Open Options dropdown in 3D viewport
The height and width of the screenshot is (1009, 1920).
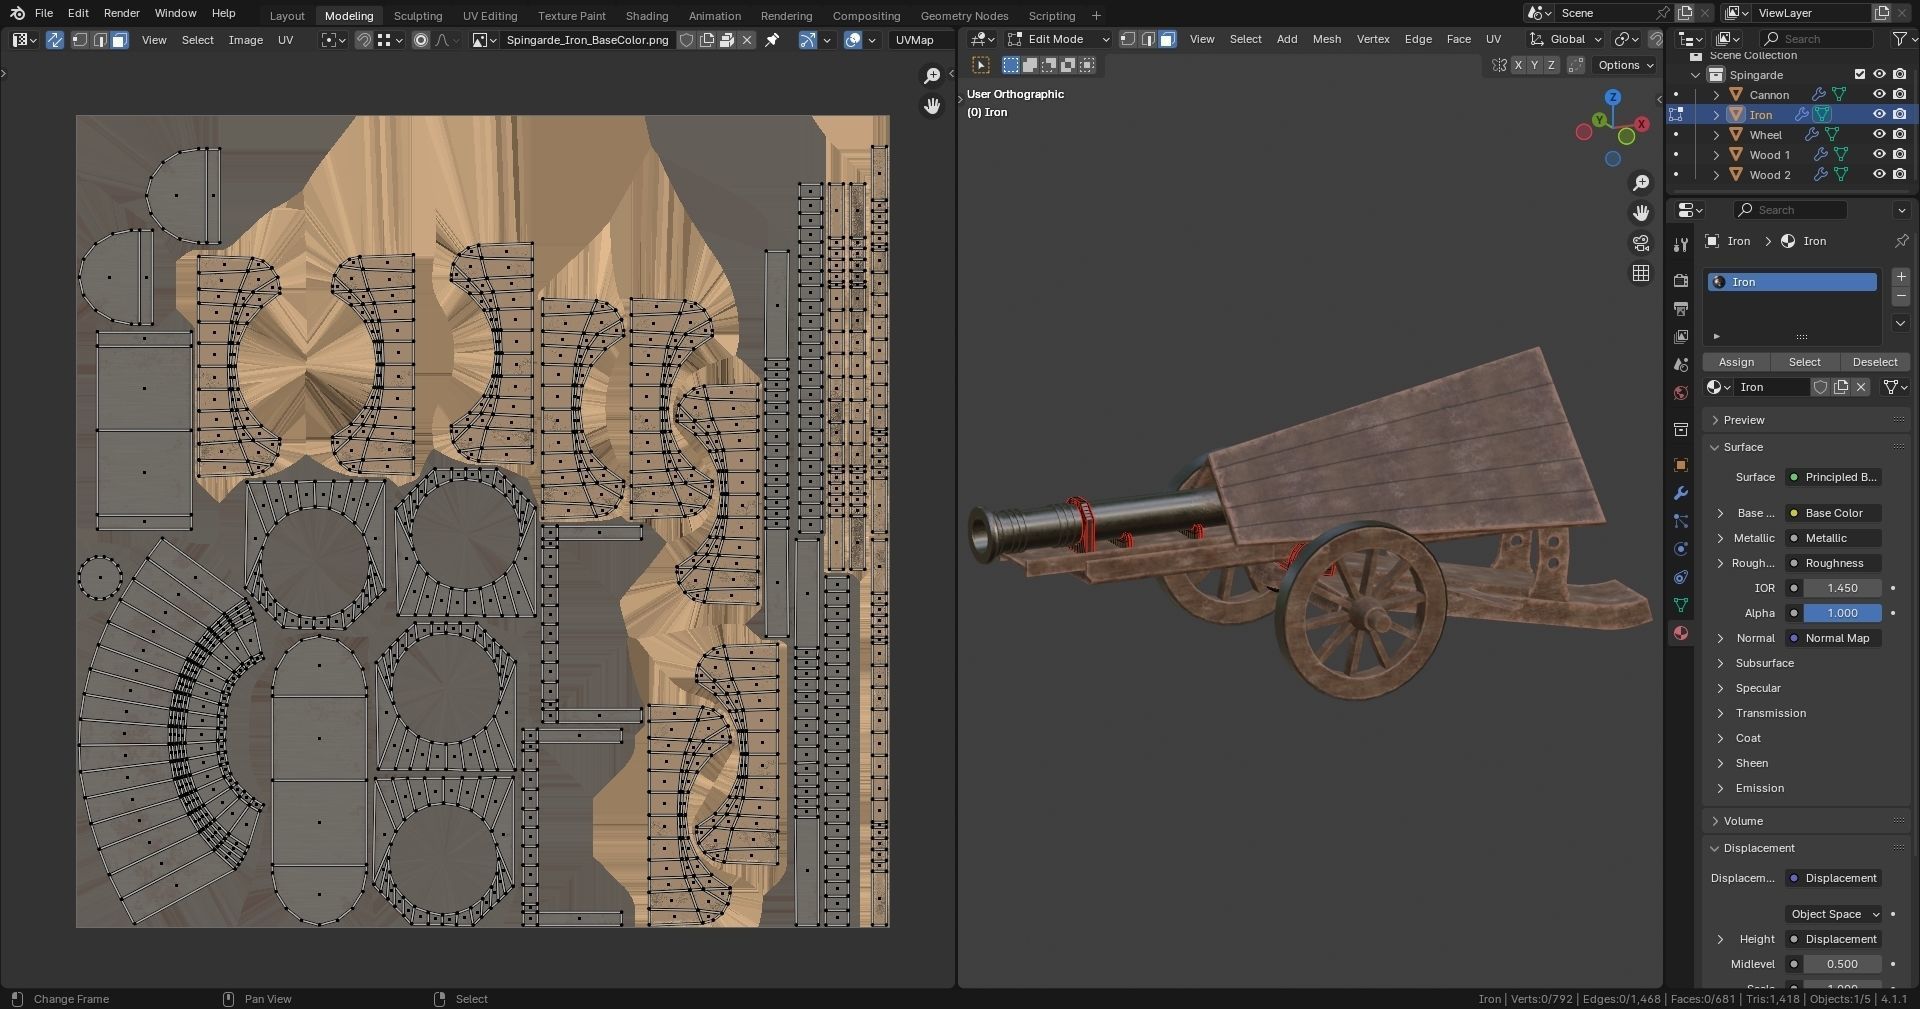pos(1625,65)
